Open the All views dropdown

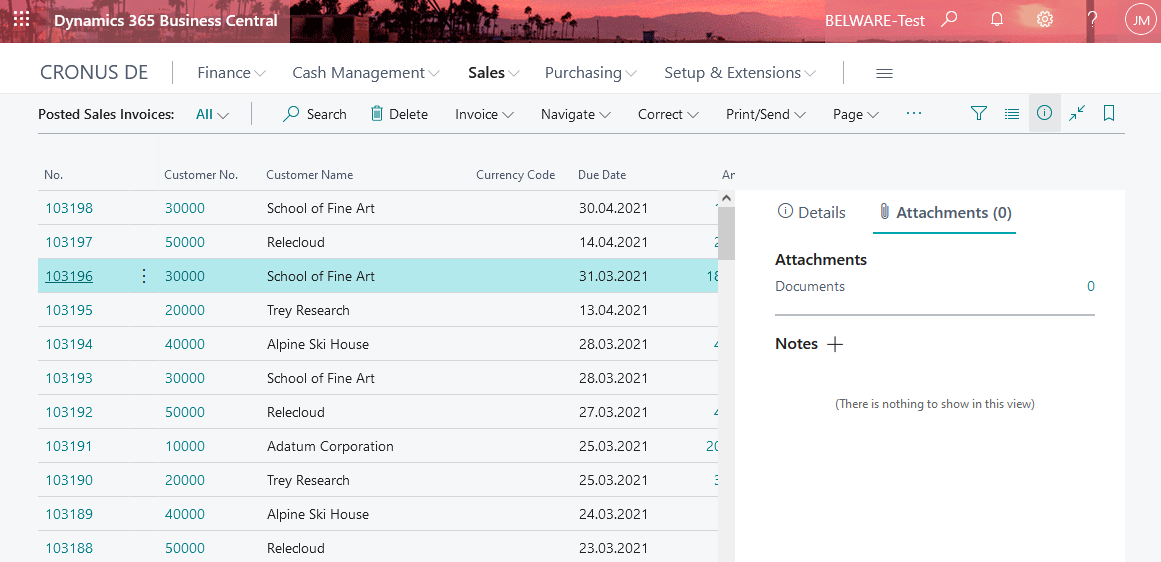pos(212,114)
